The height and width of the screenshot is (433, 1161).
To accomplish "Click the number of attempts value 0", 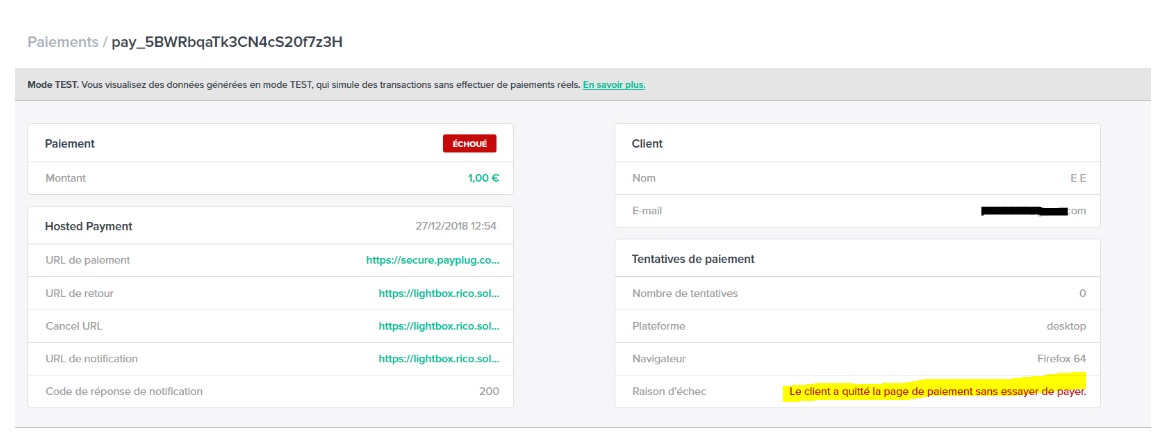I will pos(1082,293).
